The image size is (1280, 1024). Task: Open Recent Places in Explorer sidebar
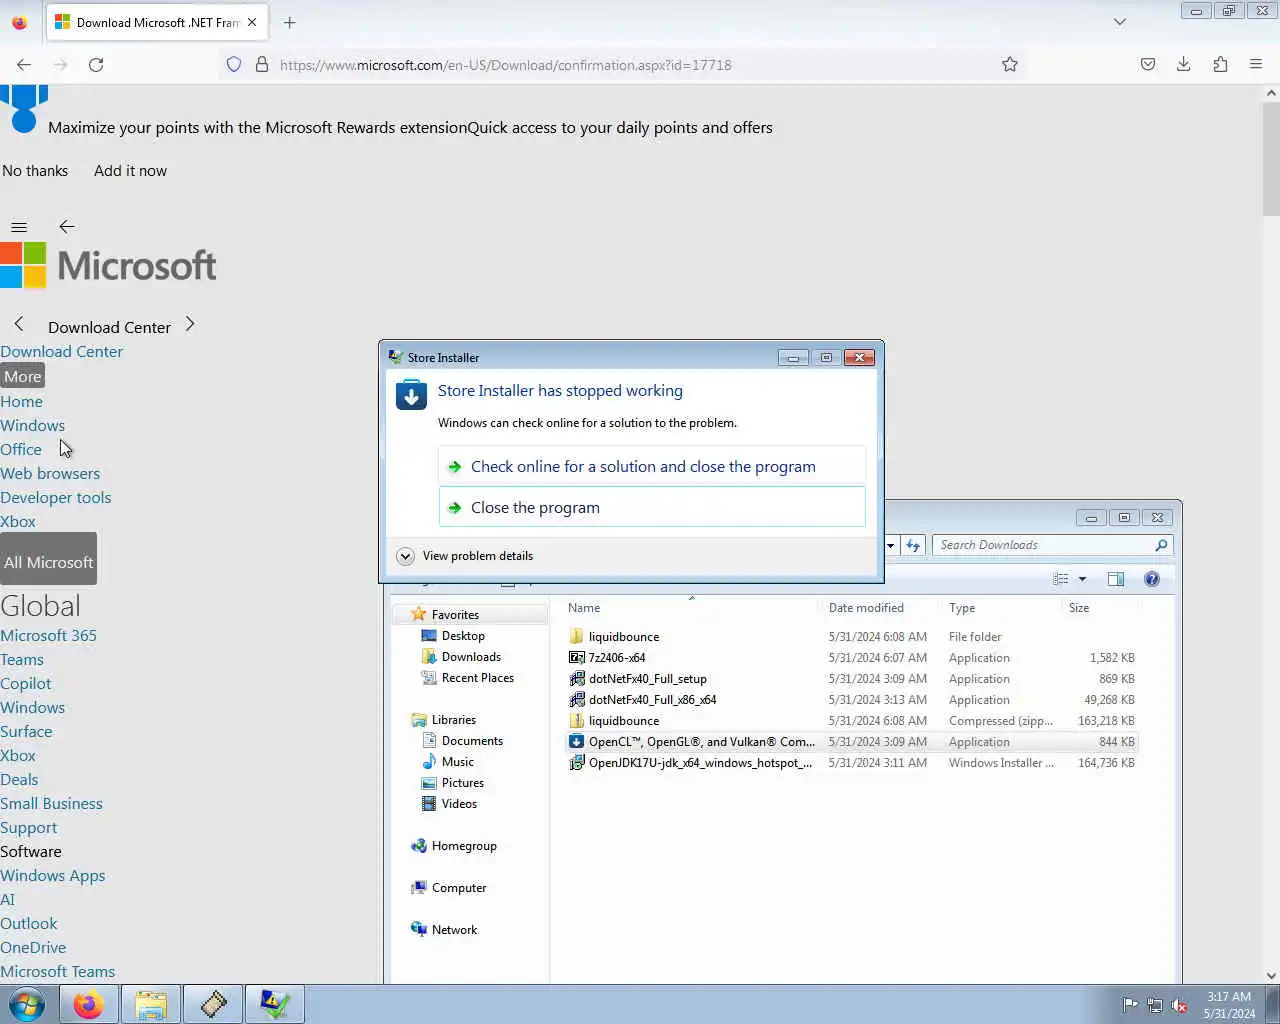pyautogui.click(x=477, y=678)
